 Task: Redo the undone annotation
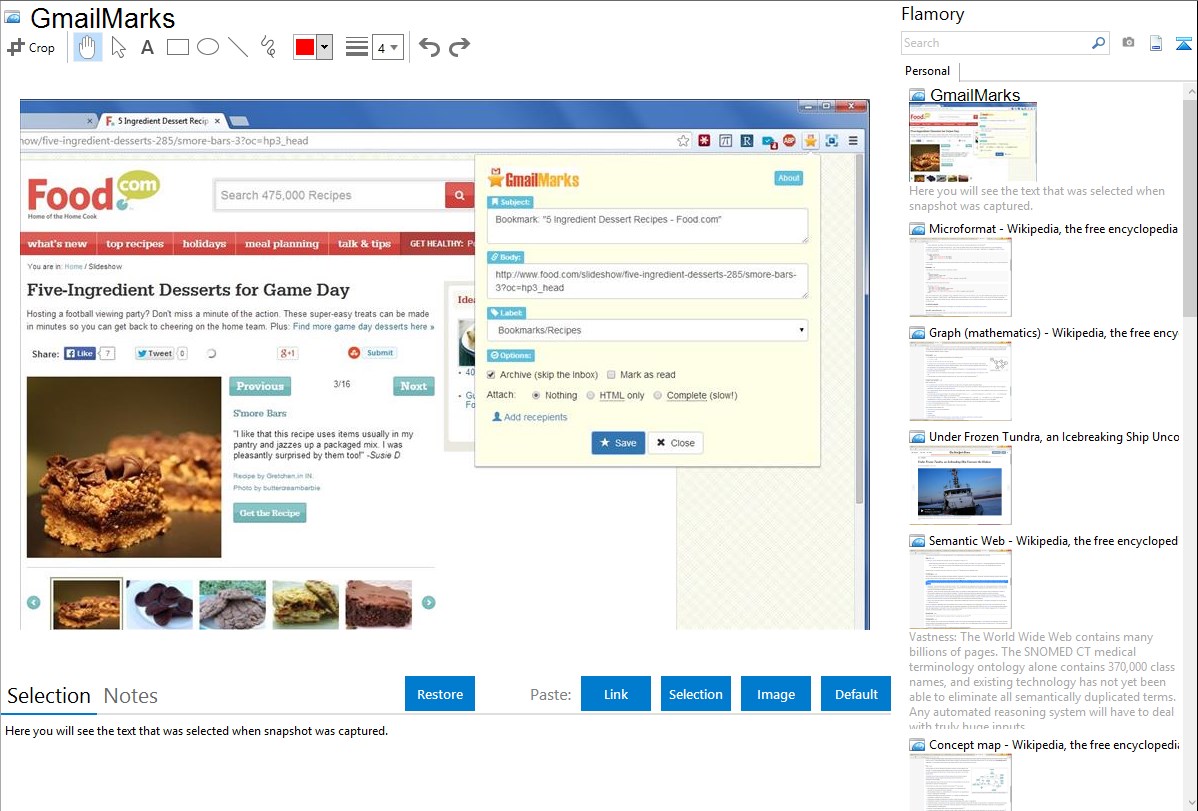click(x=459, y=47)
